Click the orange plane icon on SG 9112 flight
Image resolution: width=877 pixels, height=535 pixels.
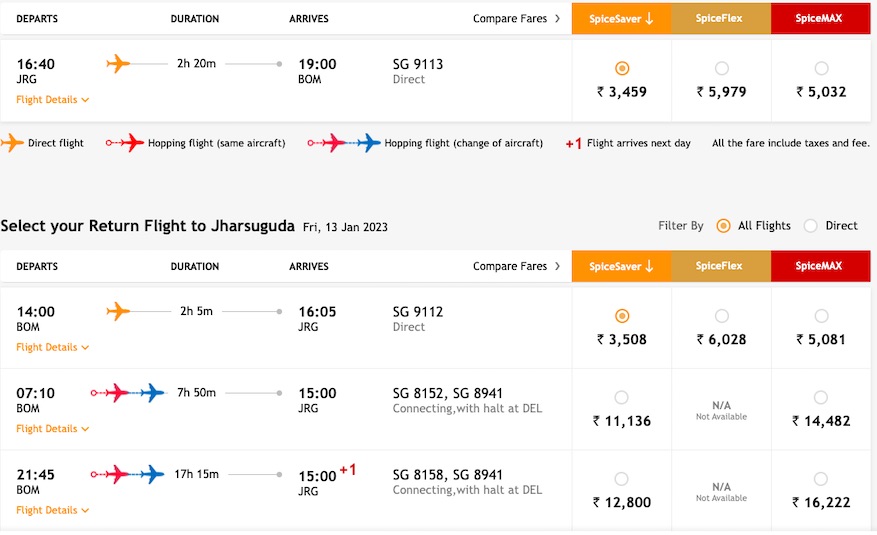coord(118,312)
